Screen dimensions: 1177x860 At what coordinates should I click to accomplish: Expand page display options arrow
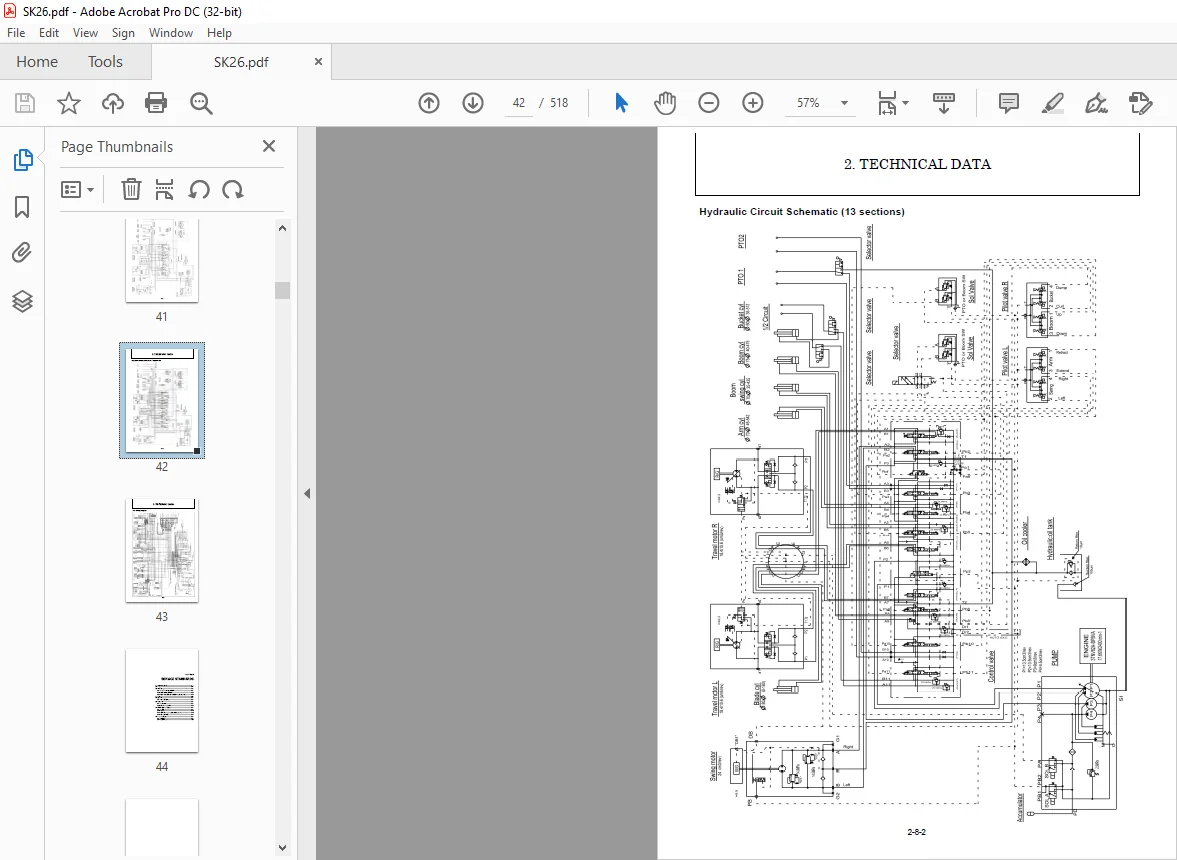tap(905, 103)
